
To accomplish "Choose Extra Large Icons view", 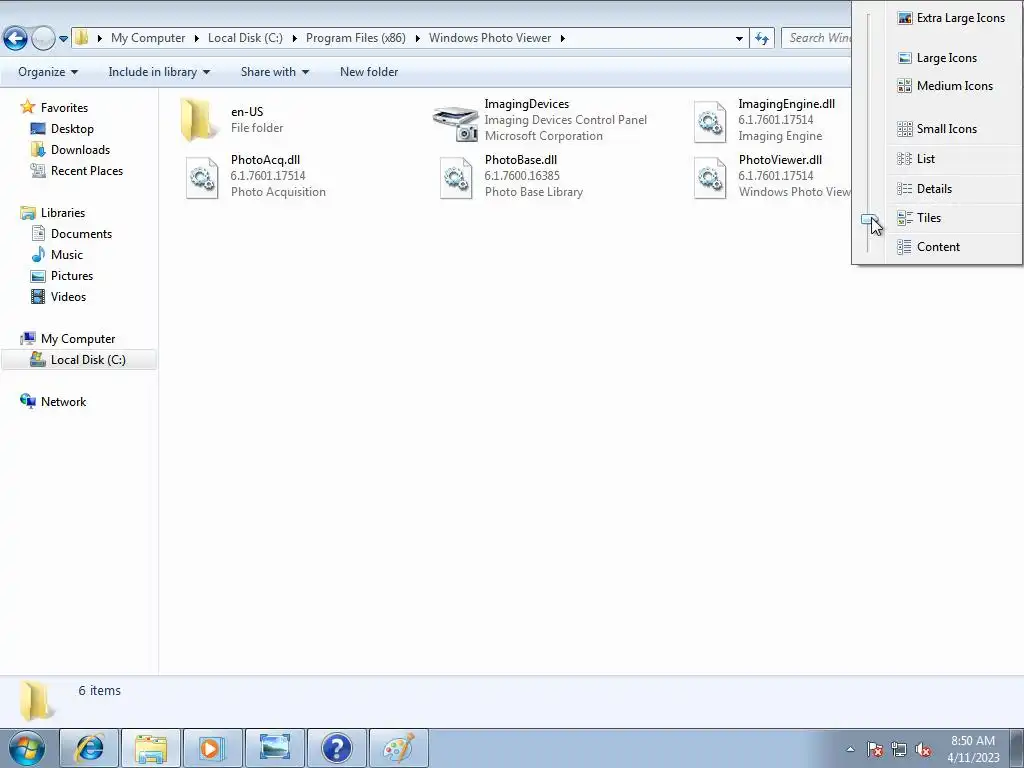I will (x=954, y=18).
